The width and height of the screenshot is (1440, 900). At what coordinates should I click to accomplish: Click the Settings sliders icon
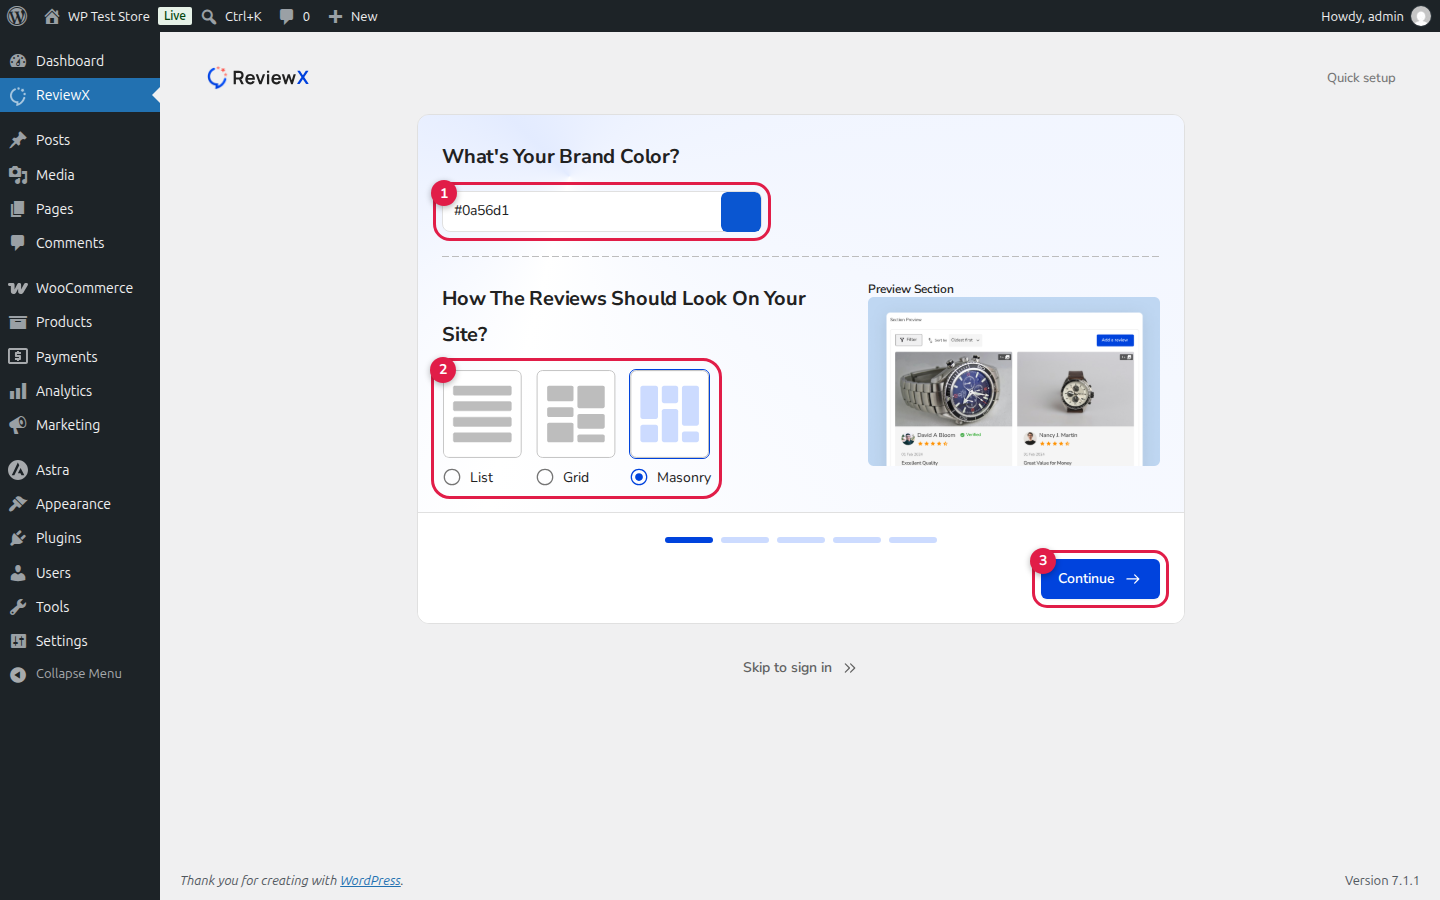[18, 641]
